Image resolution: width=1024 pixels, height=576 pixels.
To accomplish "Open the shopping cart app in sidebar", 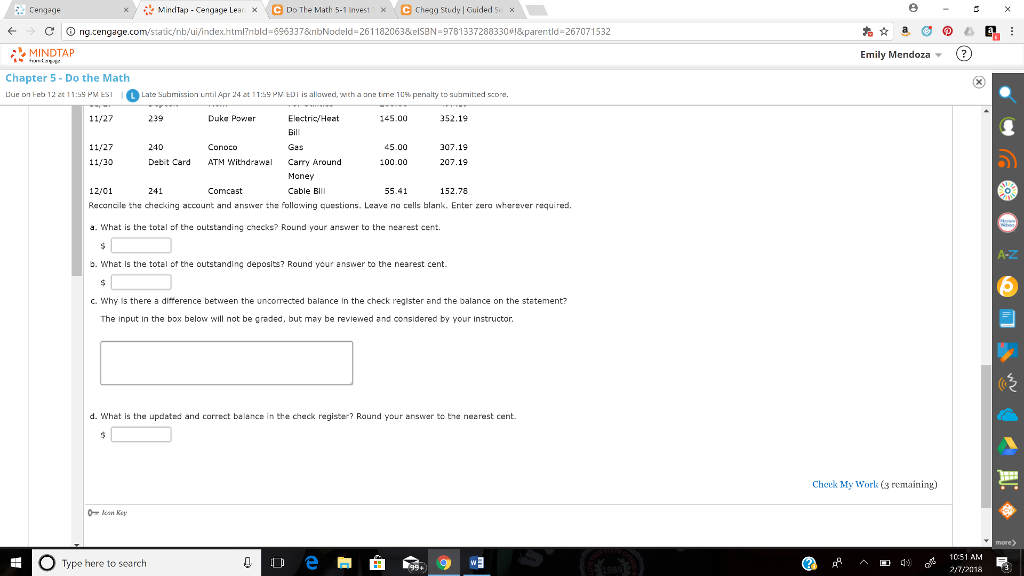I will pyautogui.click(x=1008, y=479).
